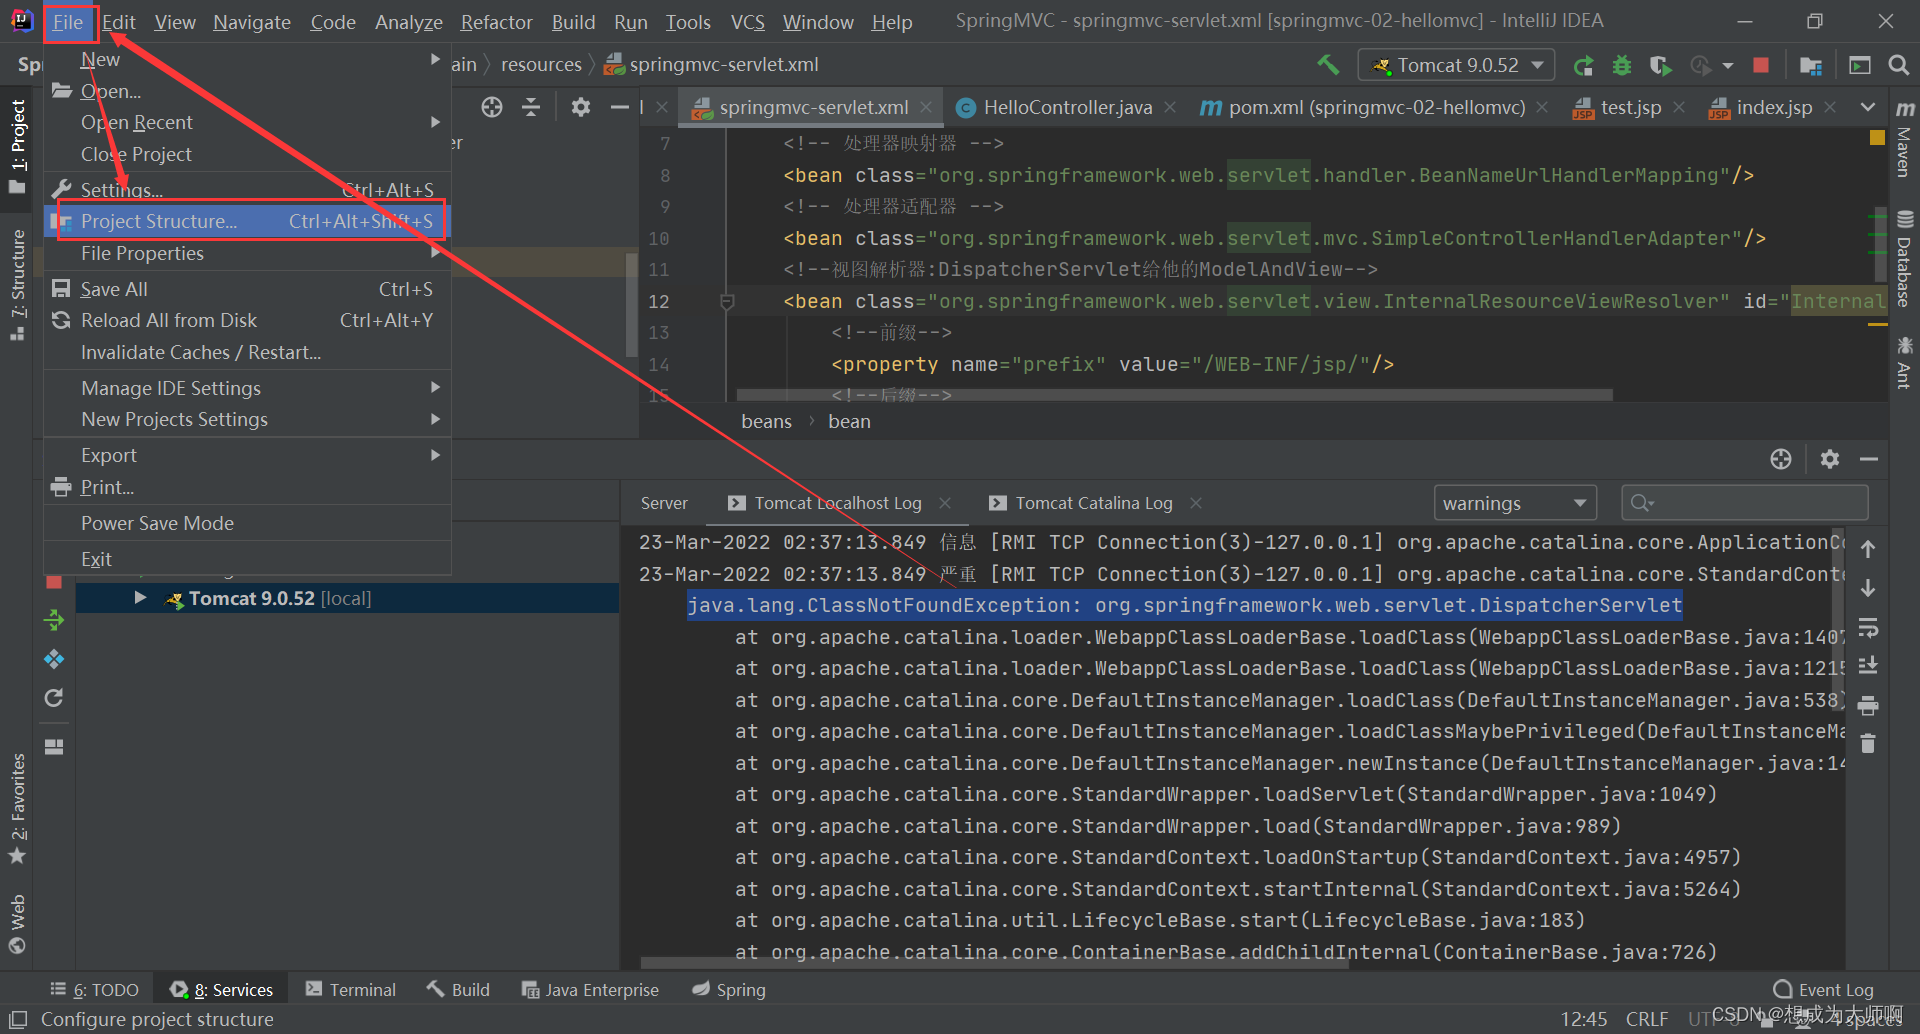Click the locate target icon in the Project panel
Image resolution: width=1920 pixels, height=1034 pixels.
(x=491, y=107)
